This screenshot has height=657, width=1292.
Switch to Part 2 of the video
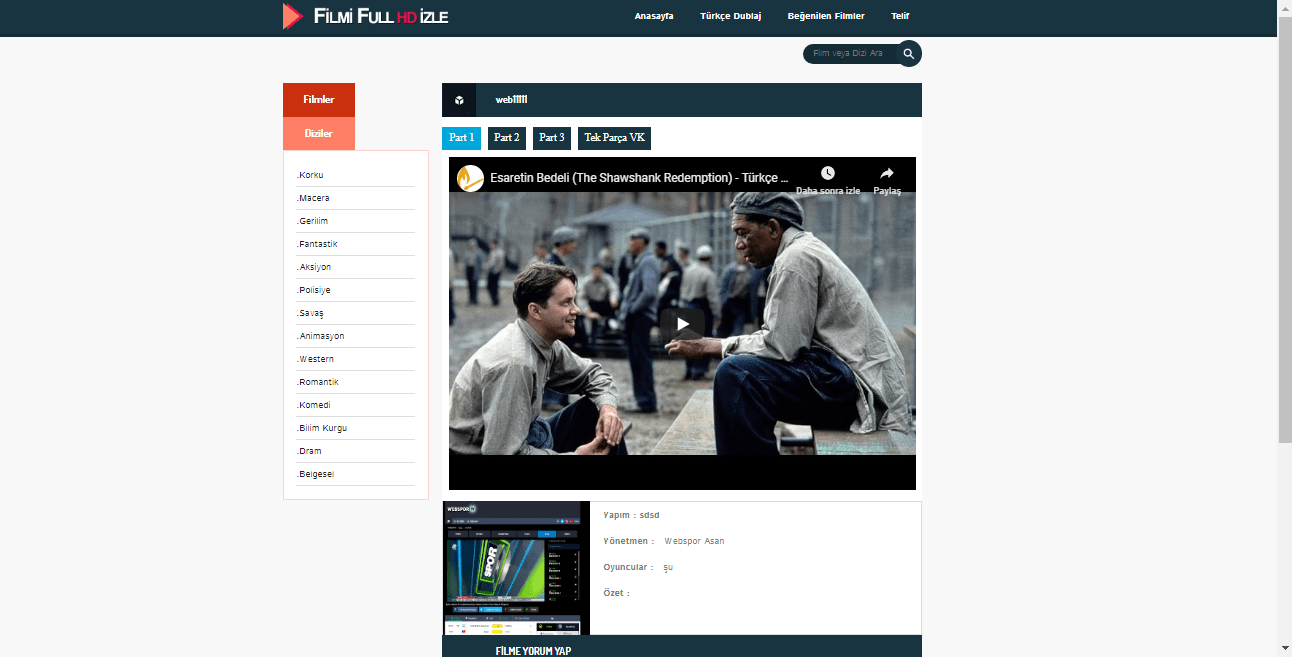(507, 138)
